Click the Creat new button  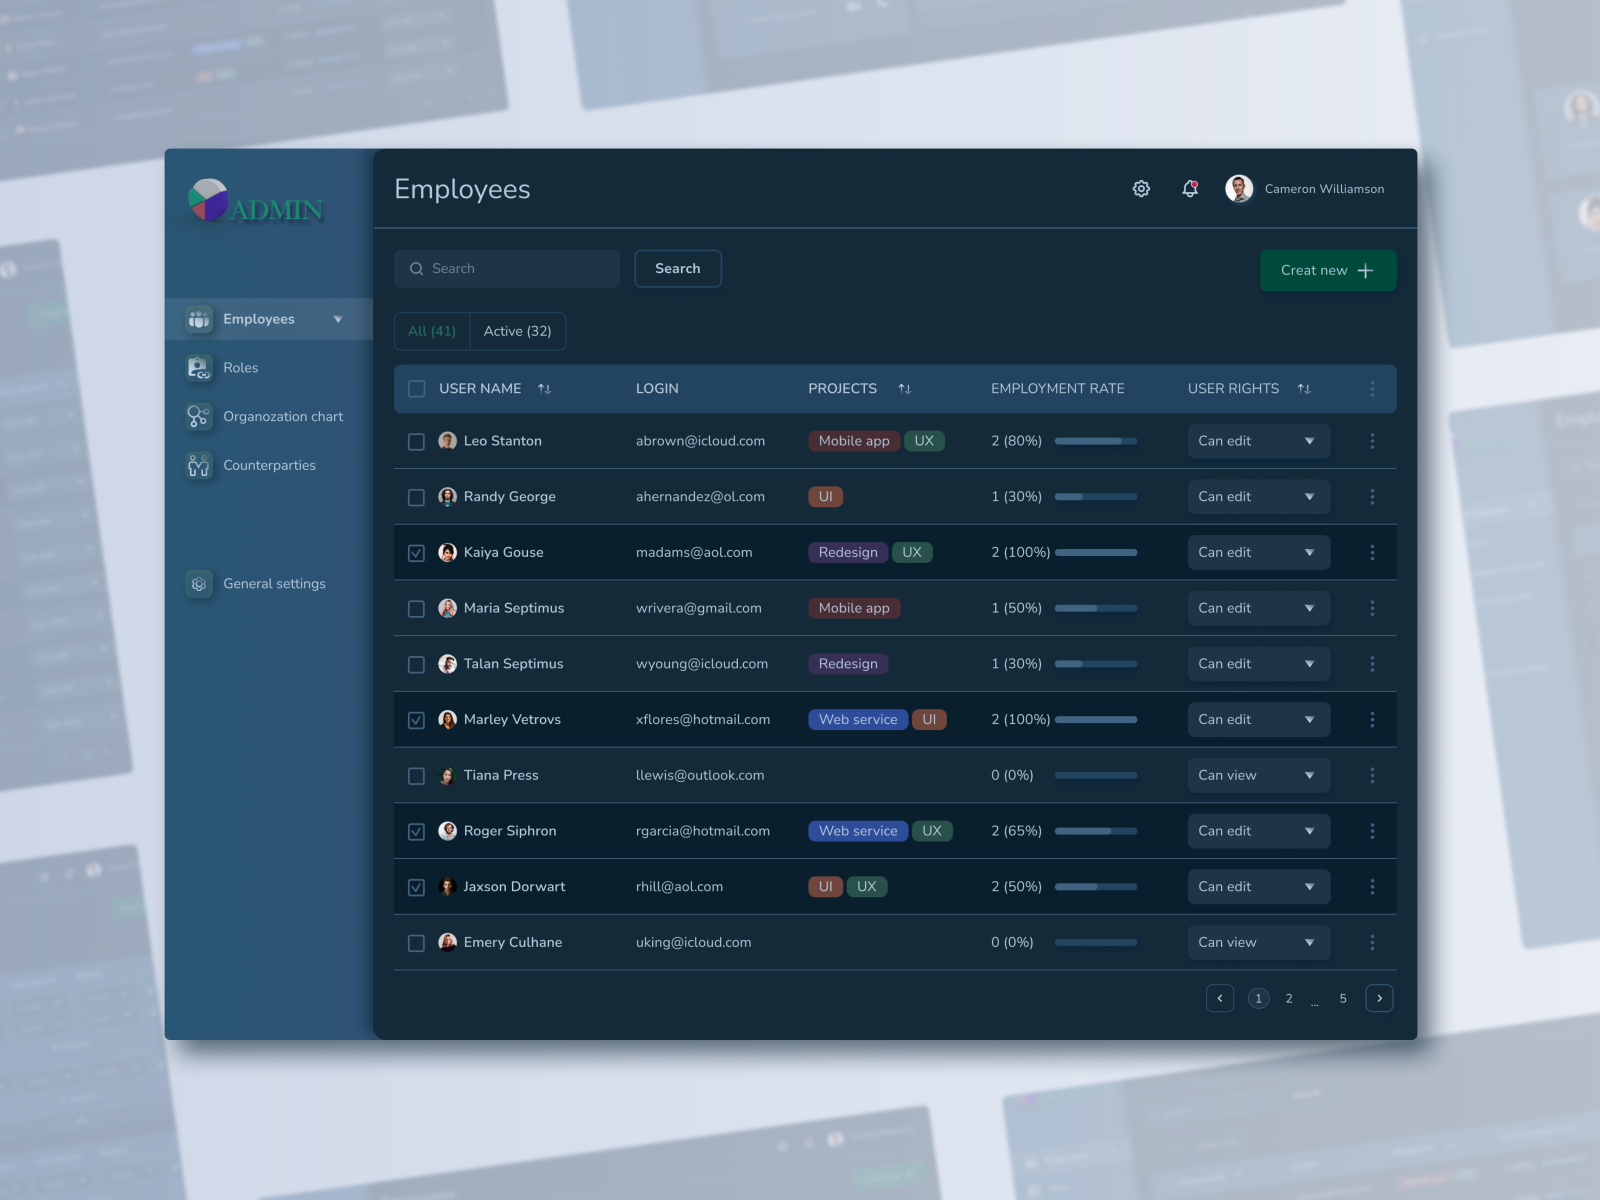coord(1328,270)
